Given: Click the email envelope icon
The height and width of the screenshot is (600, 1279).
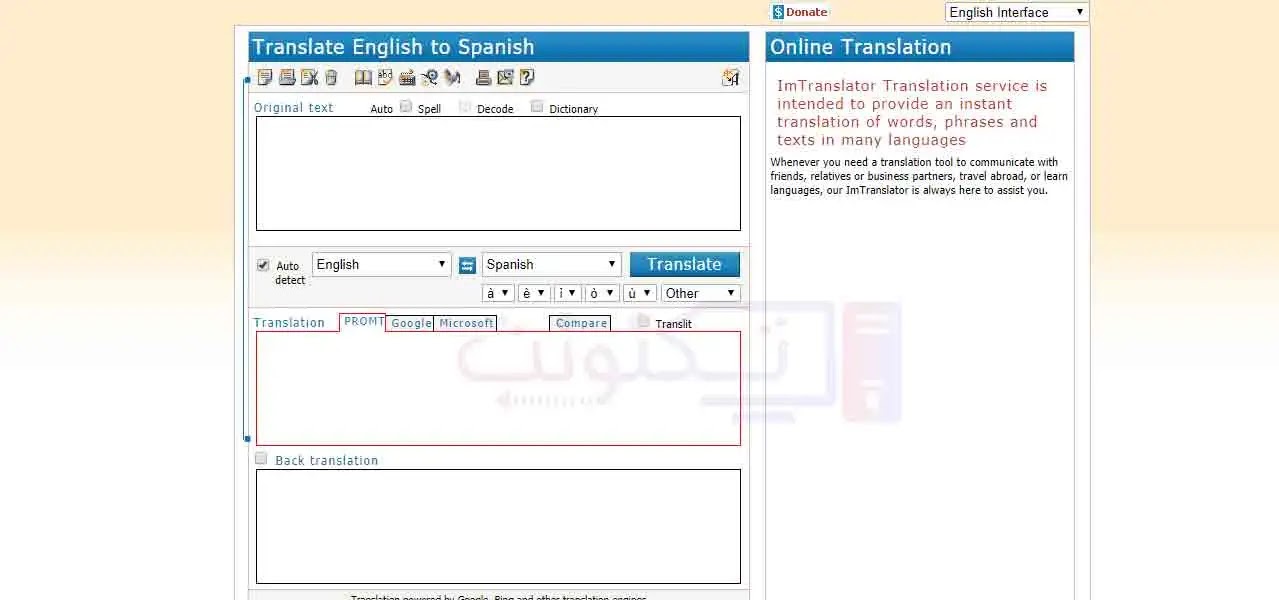Looking at the screenshot, I should click(x=505, y=77).
